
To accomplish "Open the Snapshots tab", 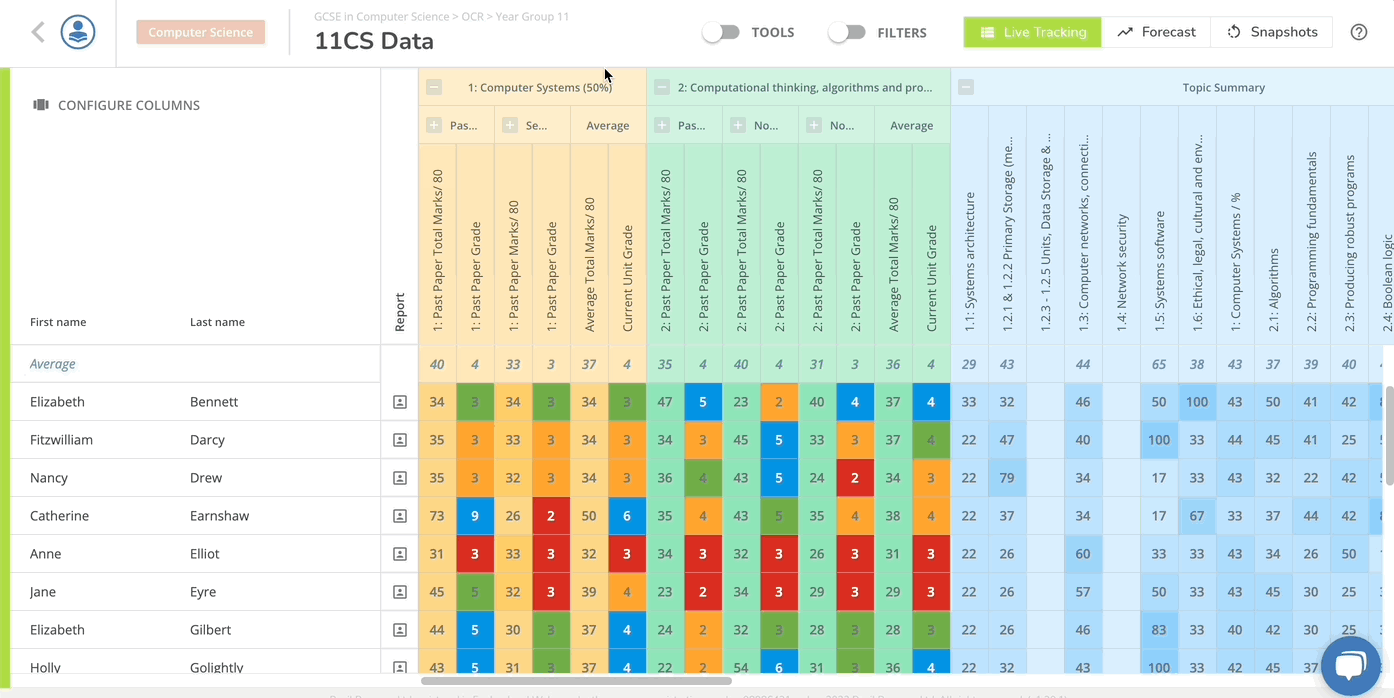I will click(1272, 32).
